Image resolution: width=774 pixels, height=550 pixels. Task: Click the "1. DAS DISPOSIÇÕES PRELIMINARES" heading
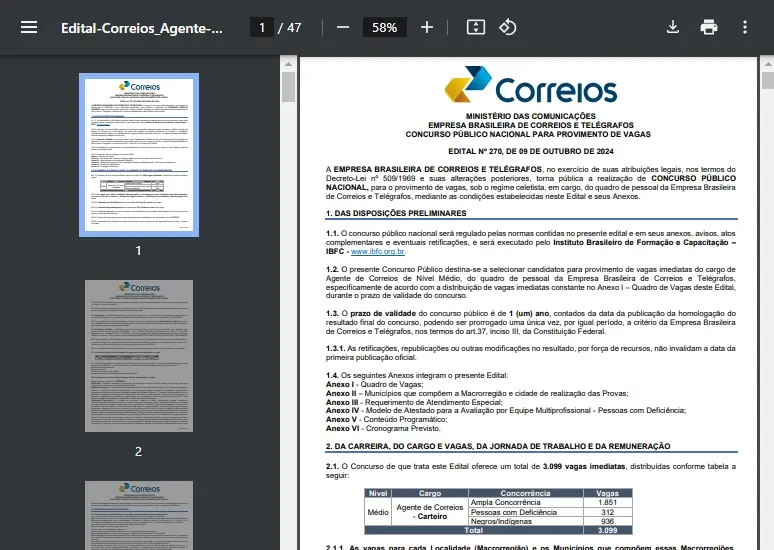tap(396, 214)
